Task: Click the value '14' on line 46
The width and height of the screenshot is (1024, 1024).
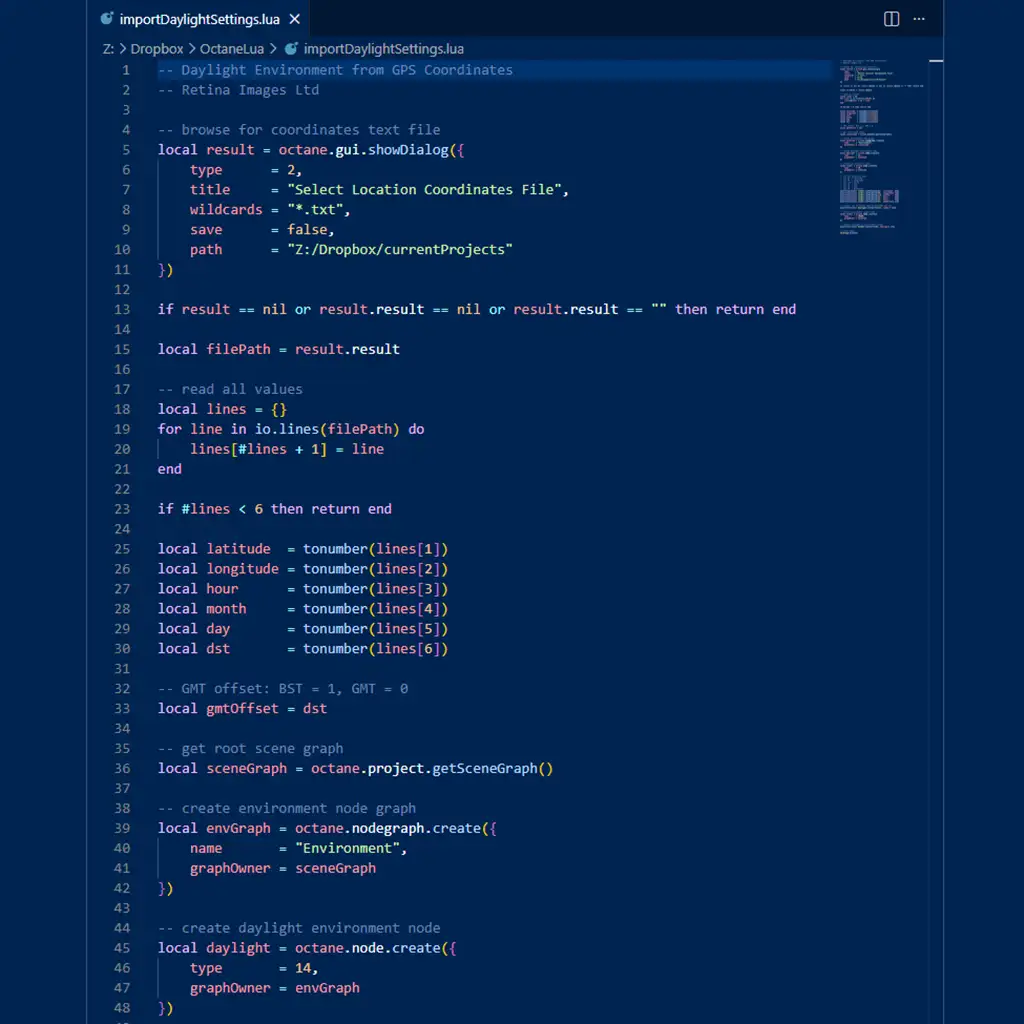Action: tap(303, 968)
